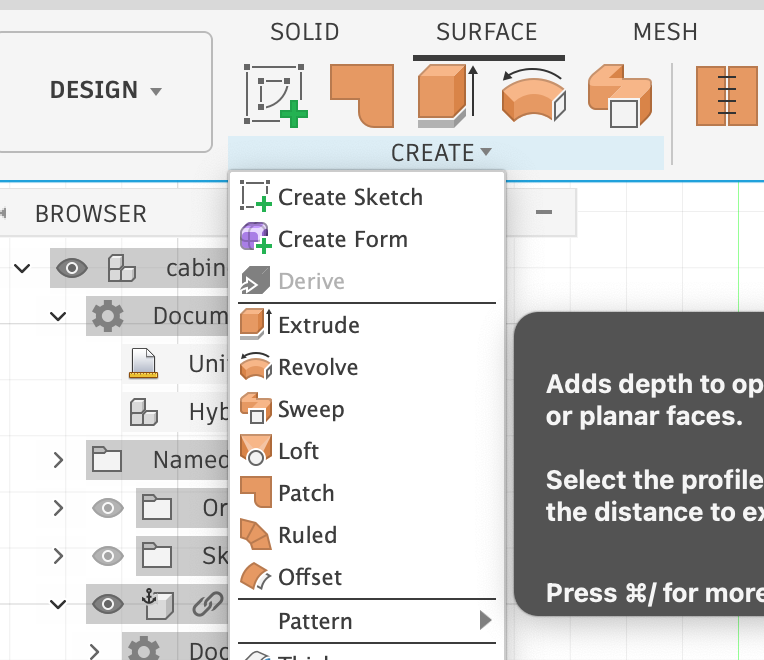Click the chain link icon on component row
The width and height of the screenshot is (764, 660).
(x=208, y=604)
